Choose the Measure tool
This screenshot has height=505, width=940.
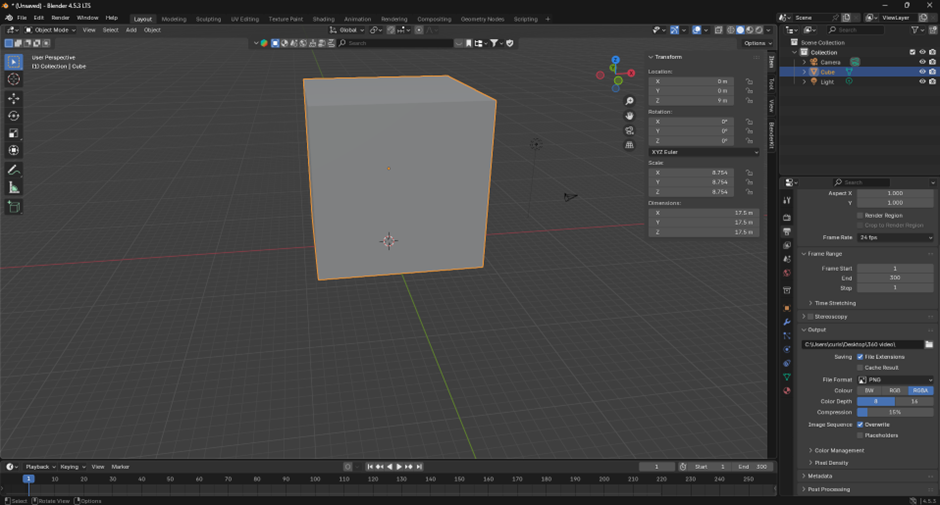13,187
